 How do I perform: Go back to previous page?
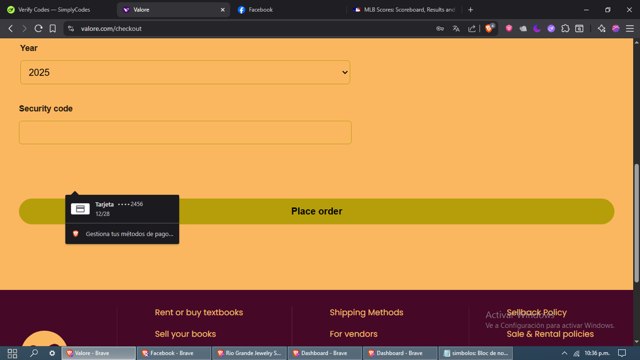11,28
